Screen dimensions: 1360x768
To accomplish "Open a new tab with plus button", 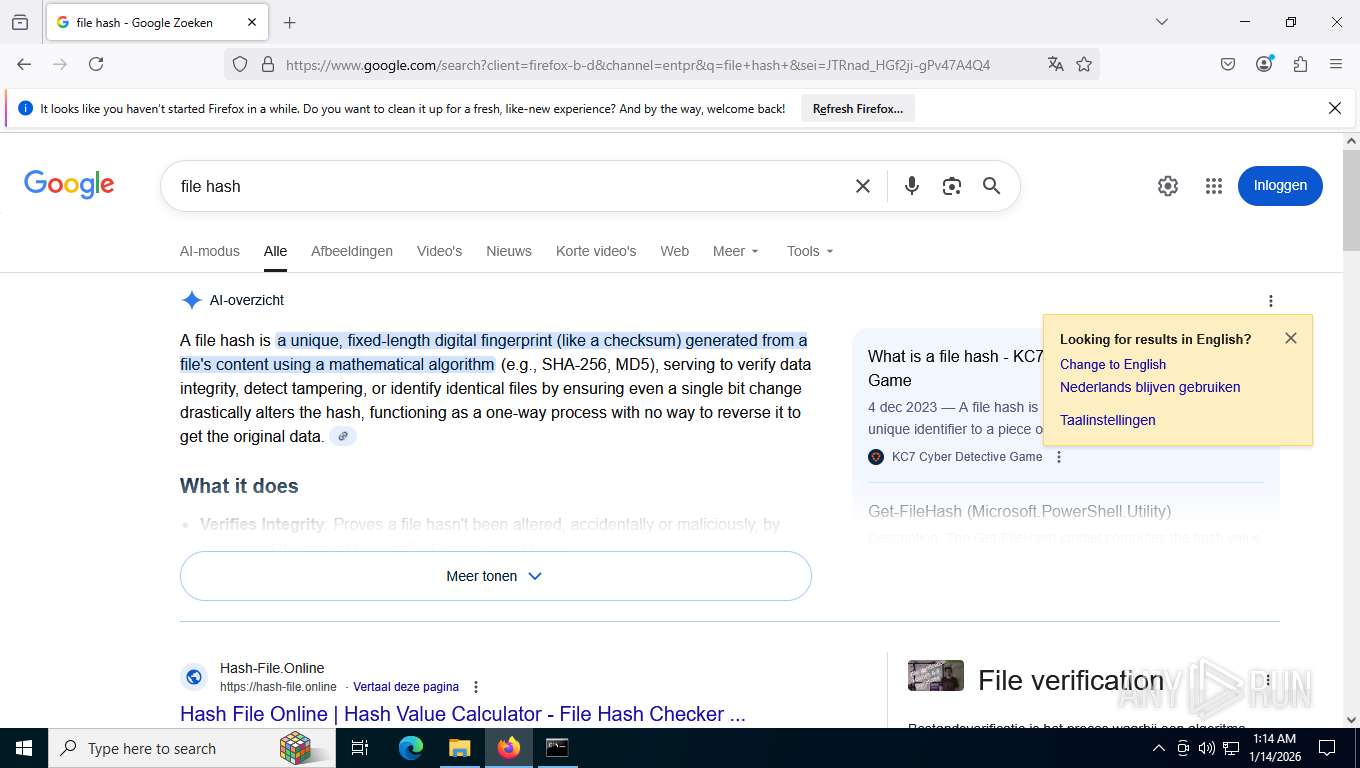I will click(x=289, y=22).
